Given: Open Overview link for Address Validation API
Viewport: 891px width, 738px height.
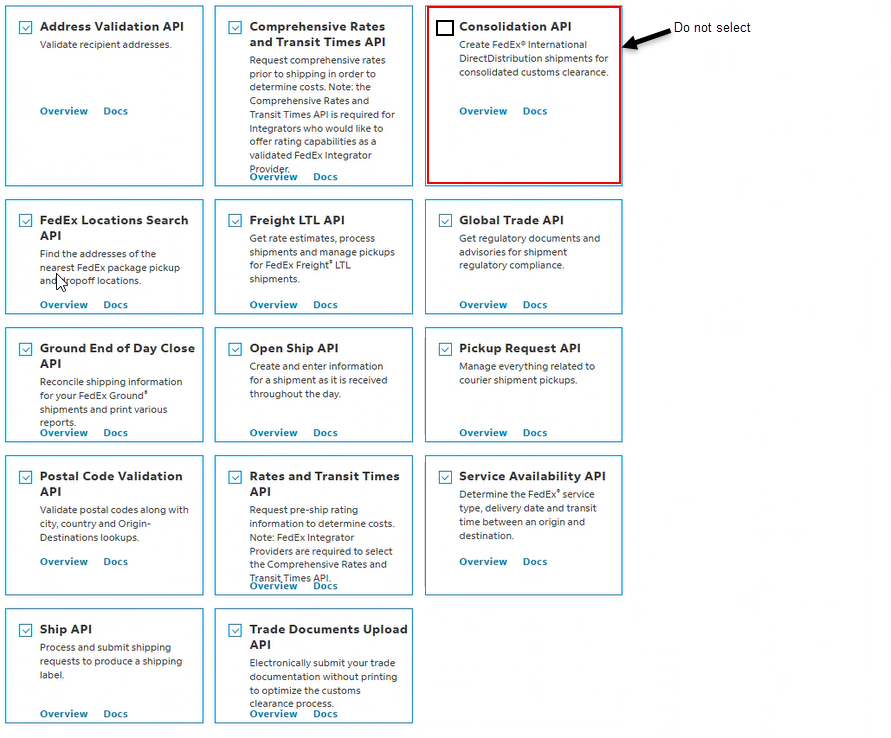Looking at the screenshot, I should point(64,111).
